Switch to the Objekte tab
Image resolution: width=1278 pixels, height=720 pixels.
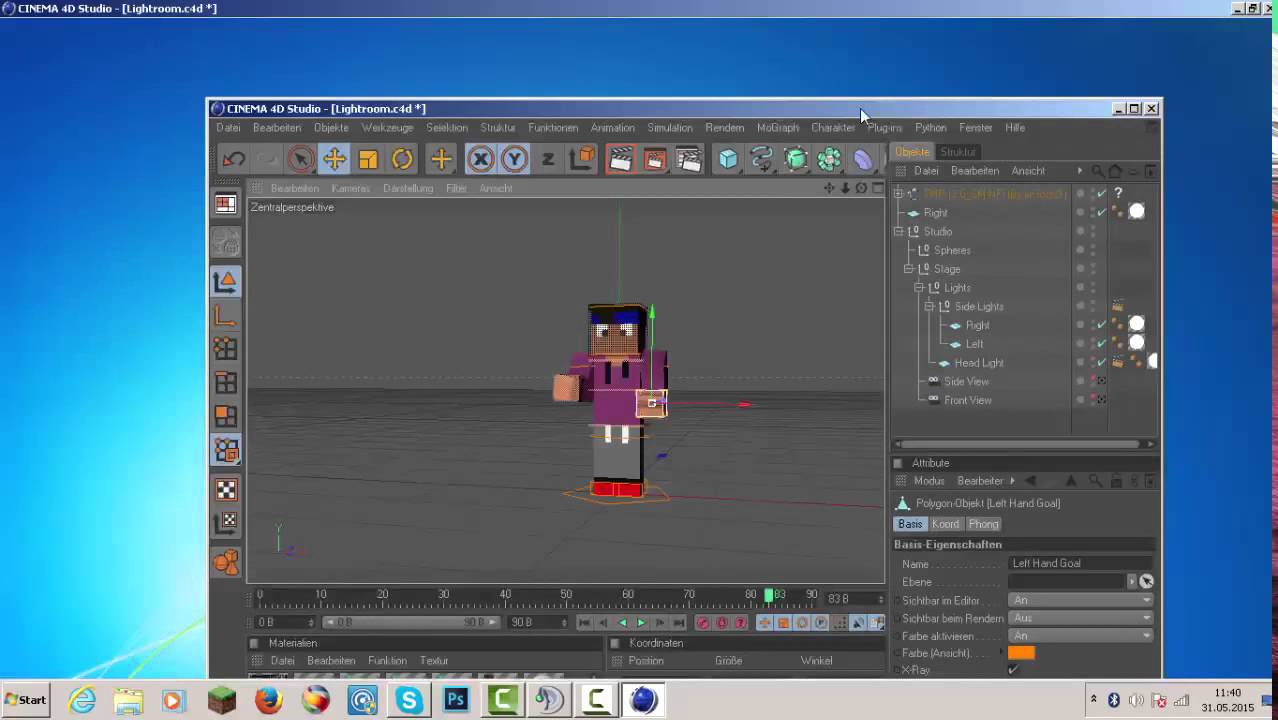click(912, 152)
